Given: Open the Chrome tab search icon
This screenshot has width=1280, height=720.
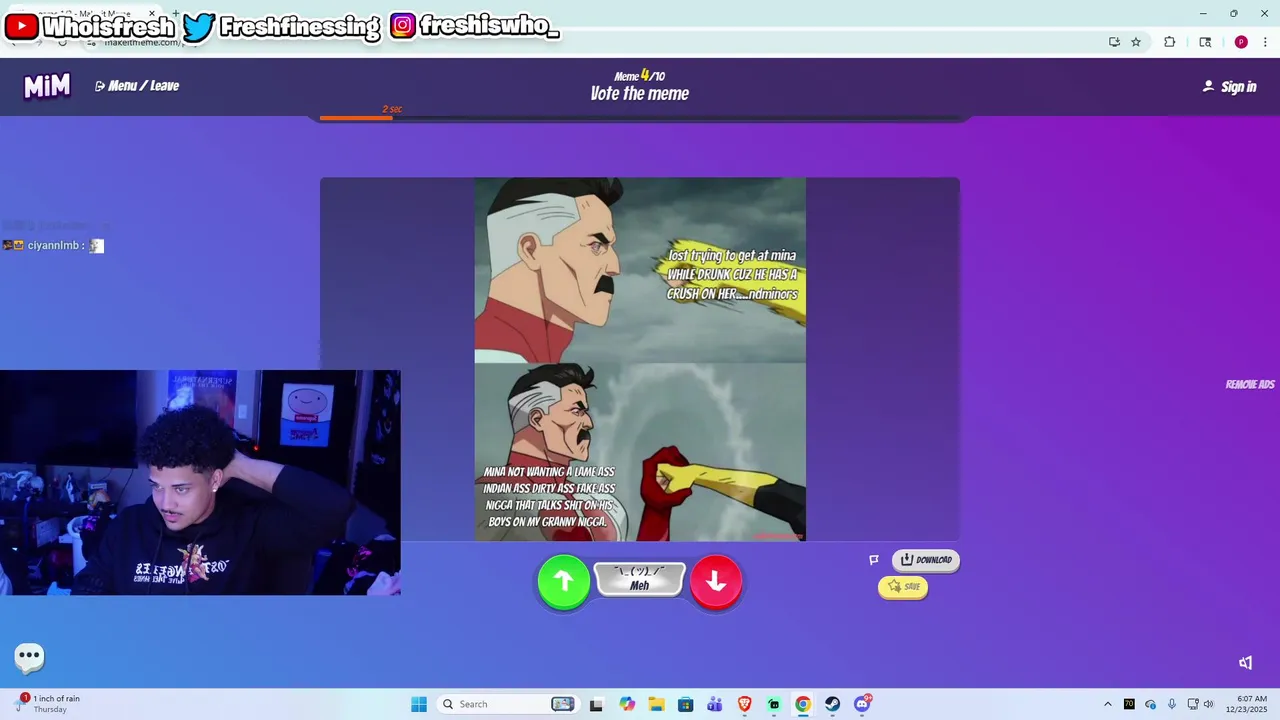Looking at the screenshot, I should [1205, 42].
